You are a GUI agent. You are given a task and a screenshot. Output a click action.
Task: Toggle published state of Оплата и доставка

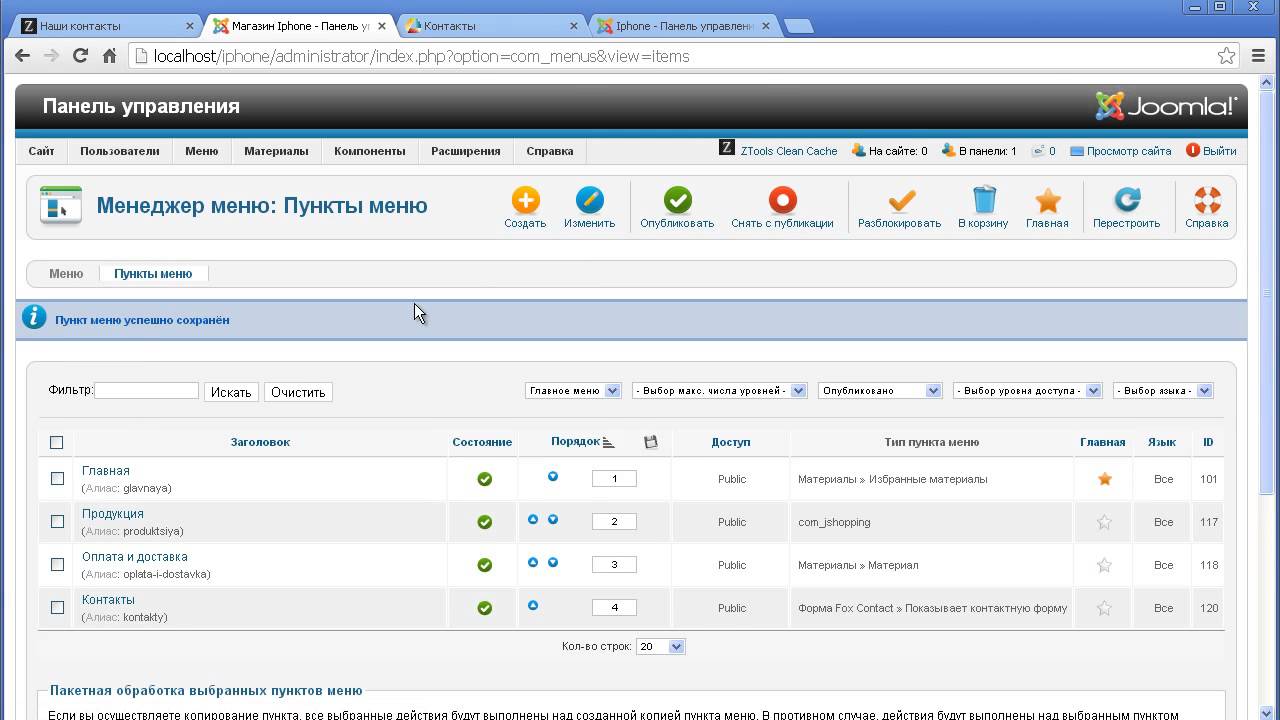point(485,565)
